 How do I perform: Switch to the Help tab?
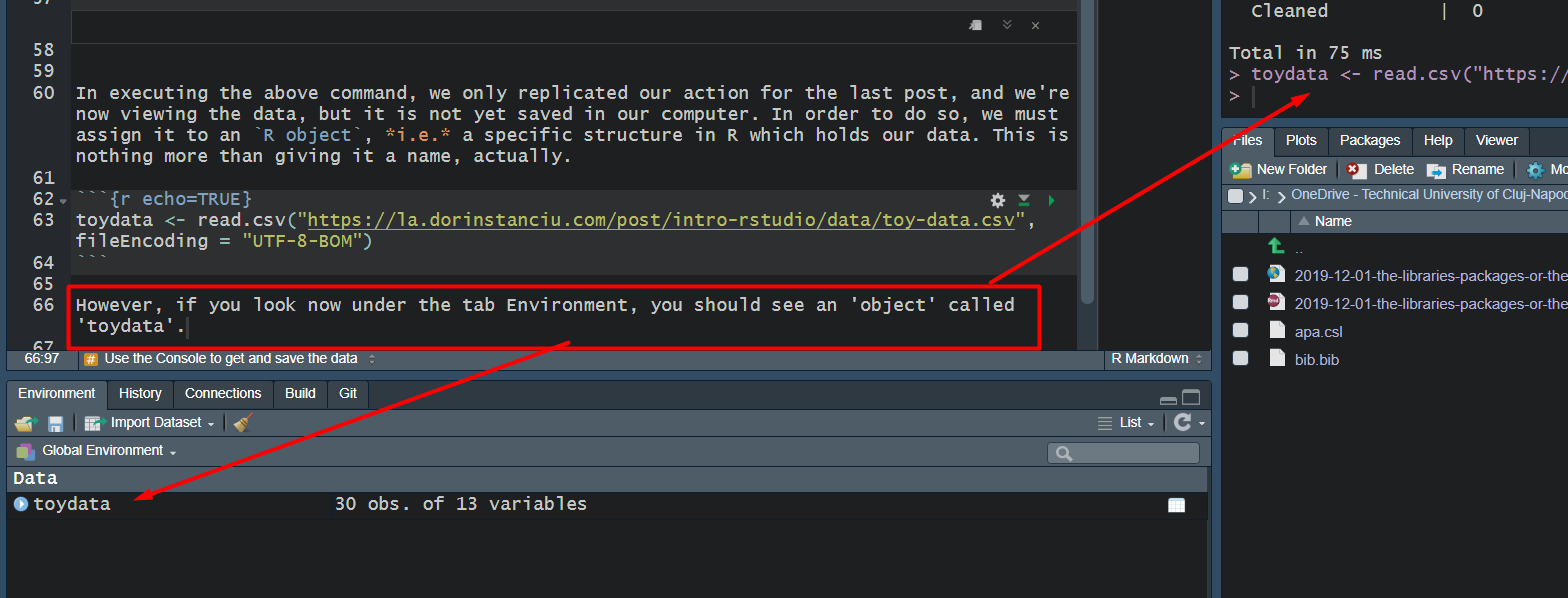point(1438,141)
